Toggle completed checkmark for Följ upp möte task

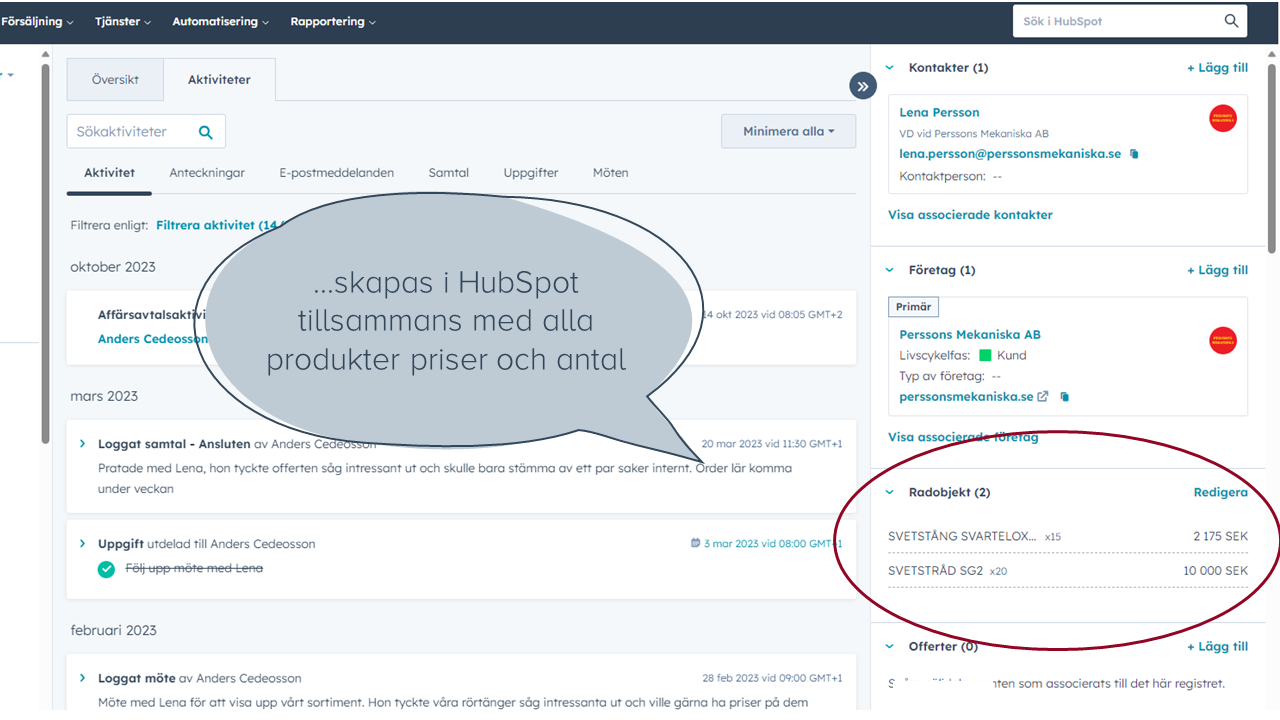(x=106, y=569)
